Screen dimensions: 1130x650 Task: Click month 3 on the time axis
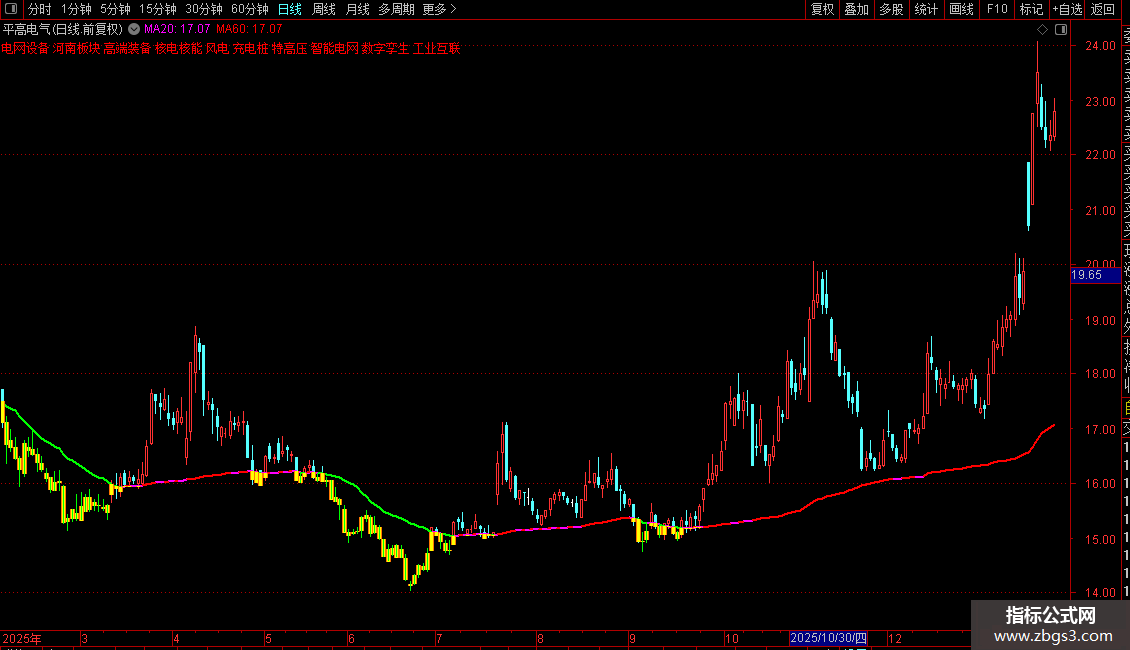coord(84,638)
